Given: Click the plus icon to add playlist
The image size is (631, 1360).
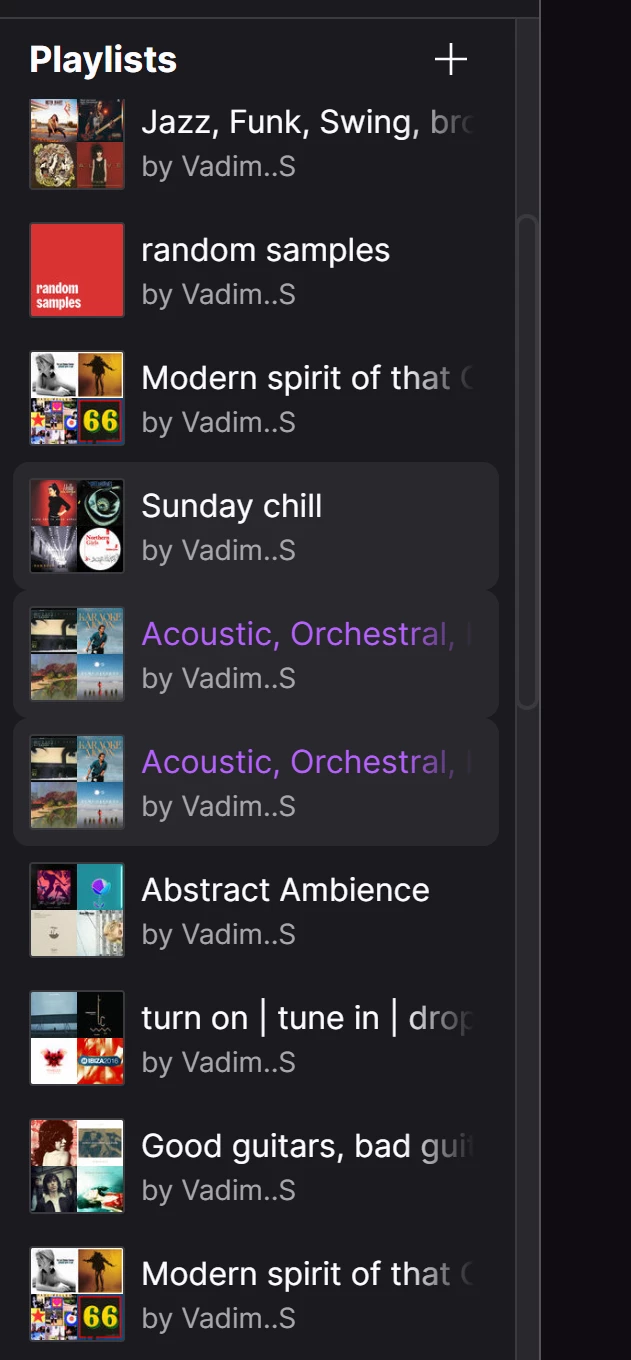Looking at the screenshot, I should 451,60.
